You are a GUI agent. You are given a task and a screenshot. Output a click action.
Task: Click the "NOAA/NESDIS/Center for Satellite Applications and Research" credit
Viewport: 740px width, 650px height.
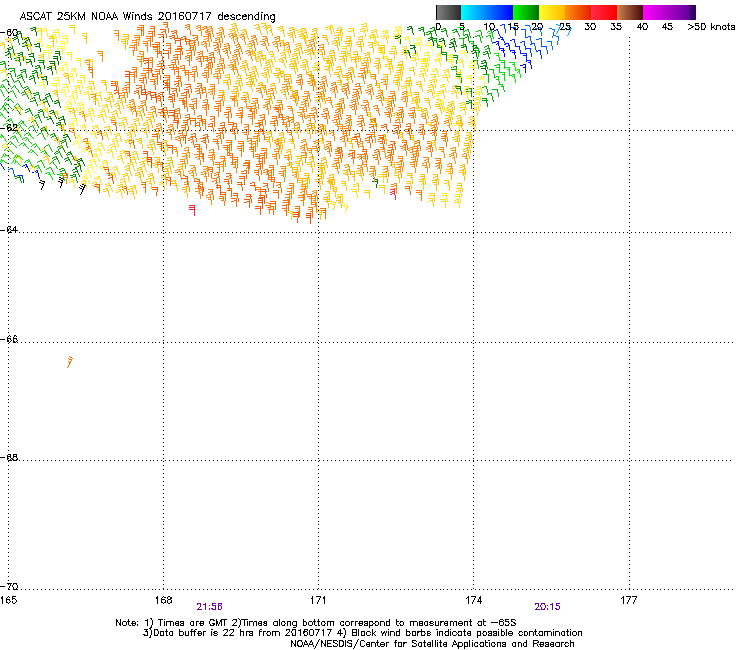432,644
